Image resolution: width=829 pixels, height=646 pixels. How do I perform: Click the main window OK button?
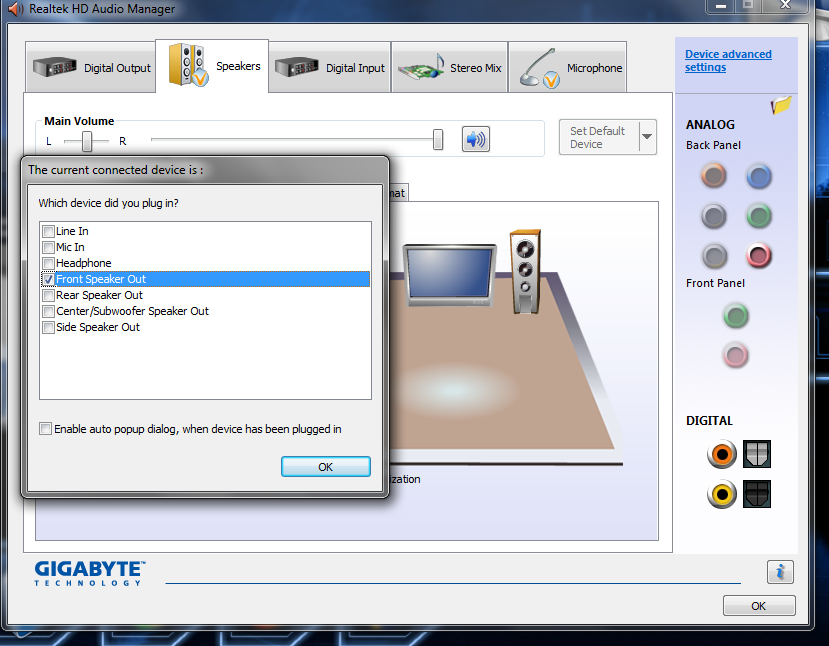[x=759, y=606]
